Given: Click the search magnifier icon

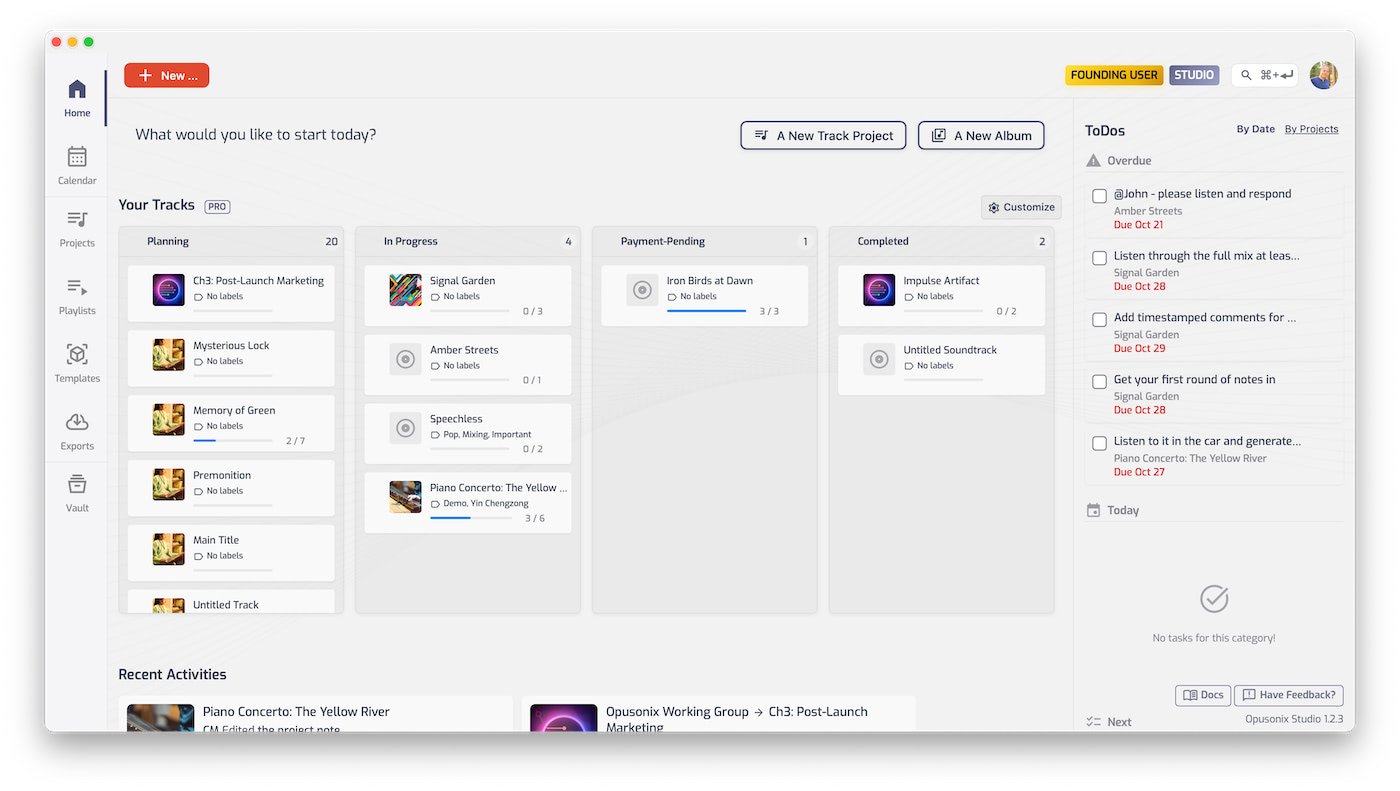Looking at the screenshot, I should tap(1246, 75).
